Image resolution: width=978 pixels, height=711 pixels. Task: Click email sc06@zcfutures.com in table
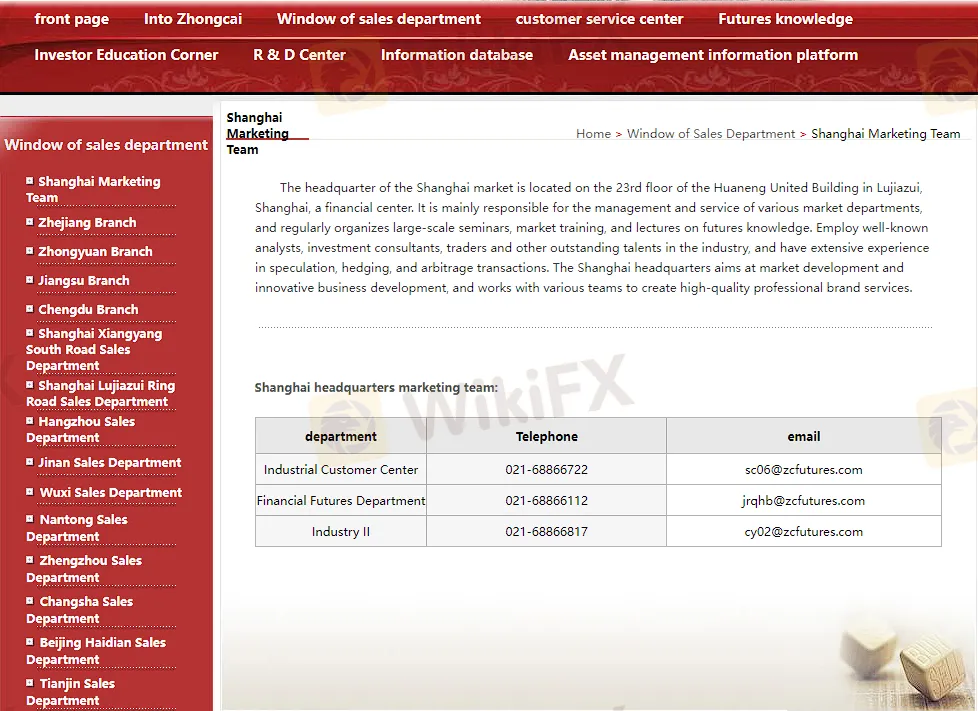[803, 470]
